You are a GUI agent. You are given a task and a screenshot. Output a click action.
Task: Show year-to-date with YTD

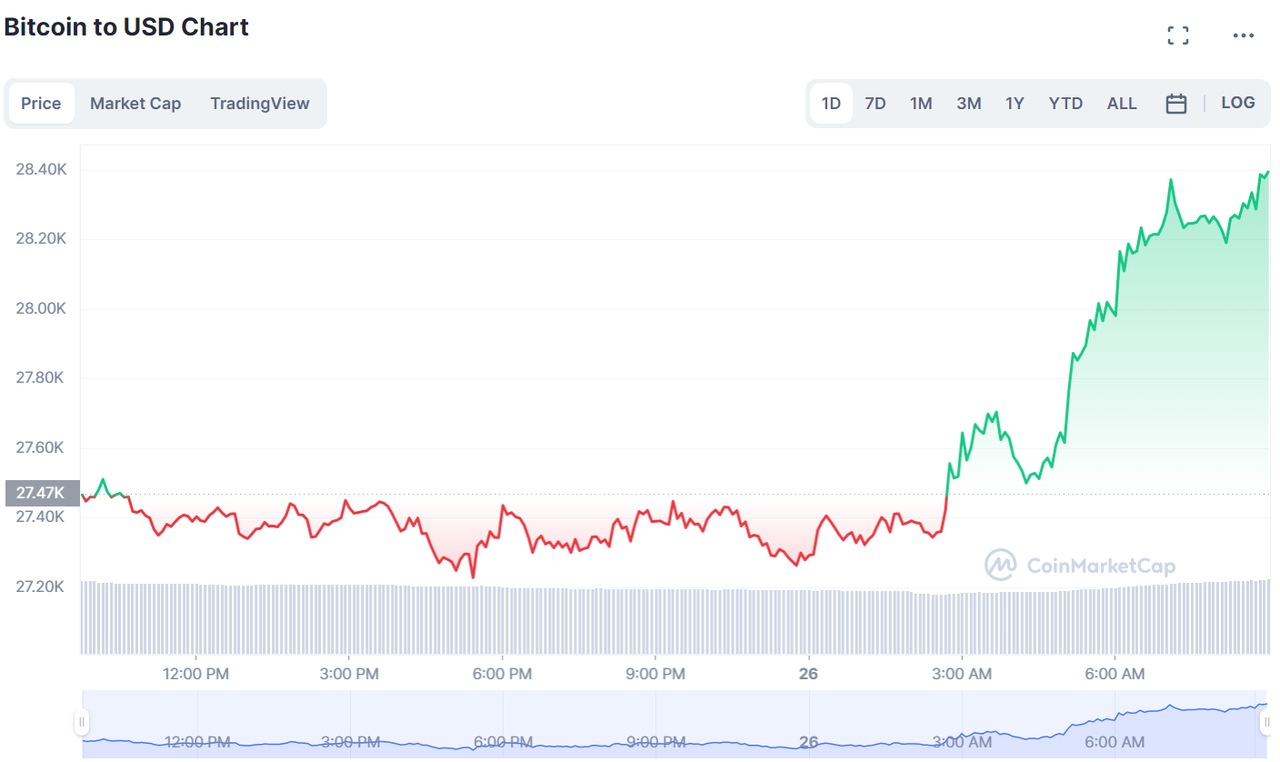1065,103
